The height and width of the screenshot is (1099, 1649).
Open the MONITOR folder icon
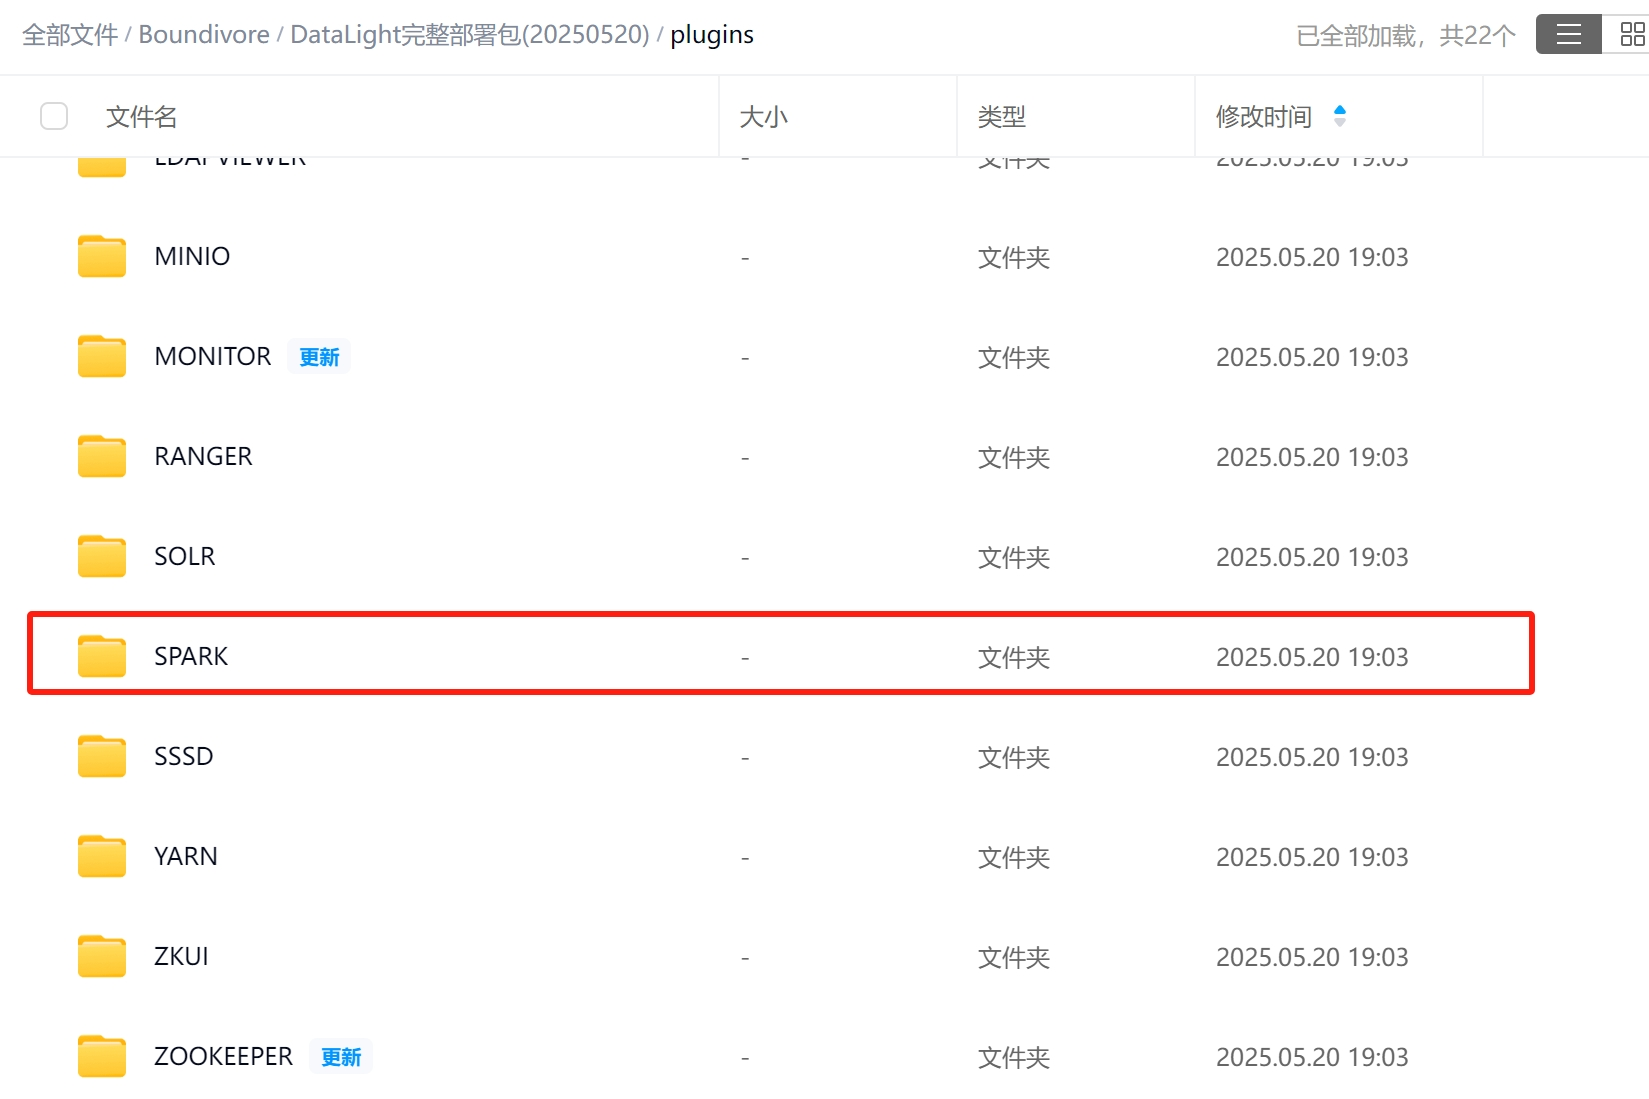pyautogui.click(x=102, y=356)
